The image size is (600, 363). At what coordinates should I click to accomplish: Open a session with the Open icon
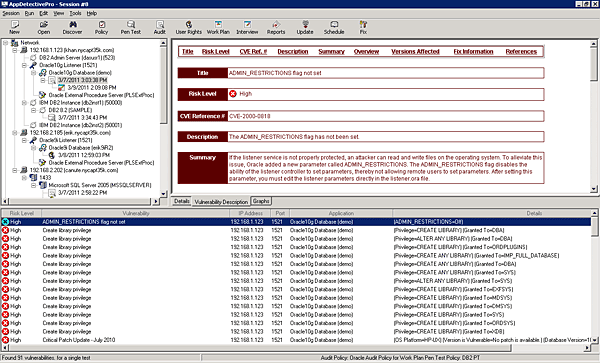tap(44, 24)
